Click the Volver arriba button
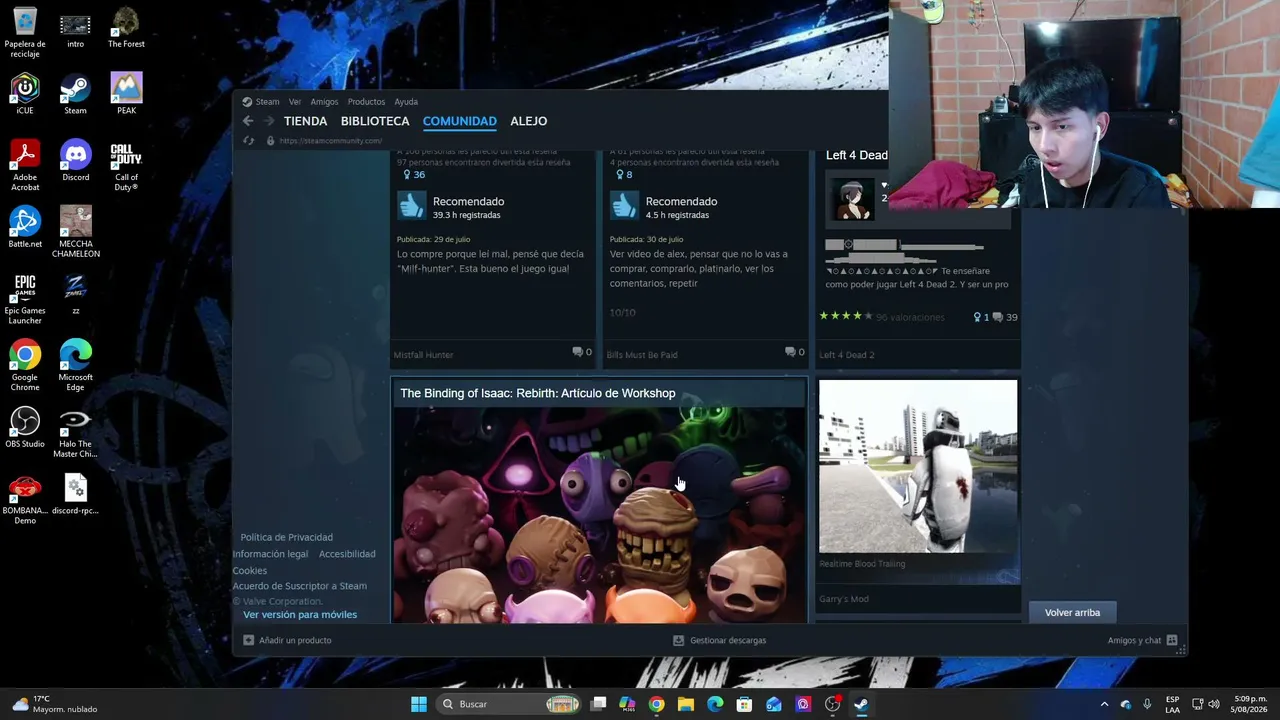This screenshot has height=720, width=1280. tap(1072, 612)
